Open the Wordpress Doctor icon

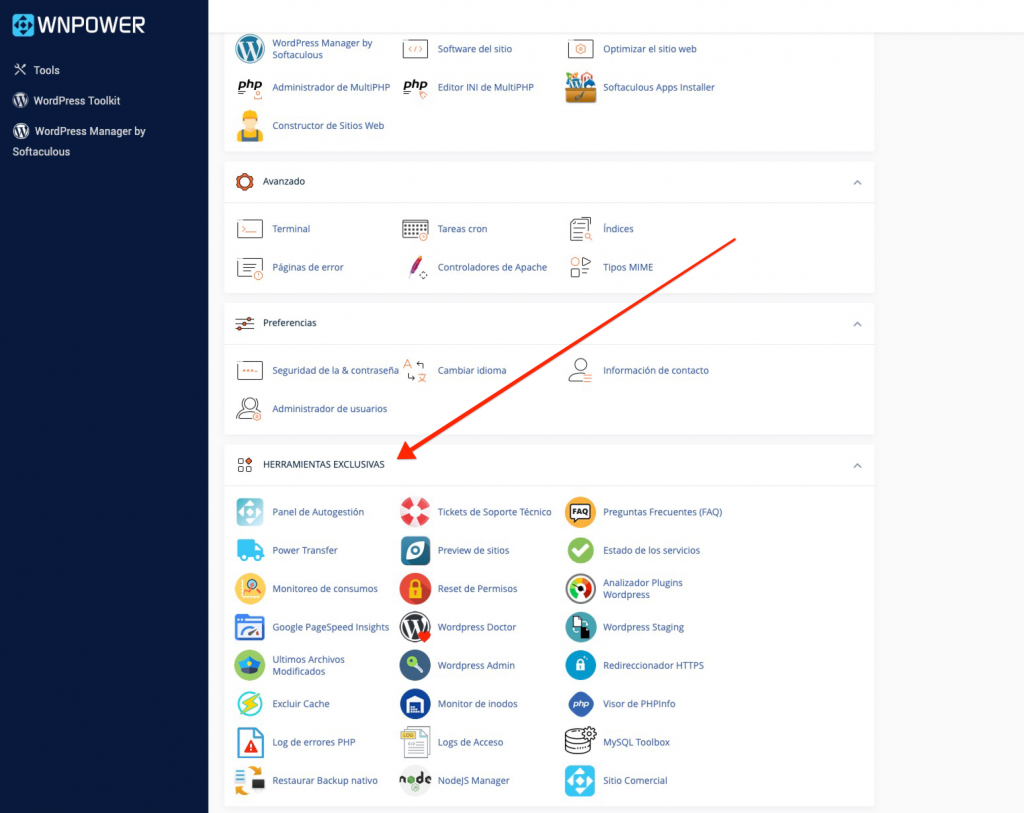415,628
